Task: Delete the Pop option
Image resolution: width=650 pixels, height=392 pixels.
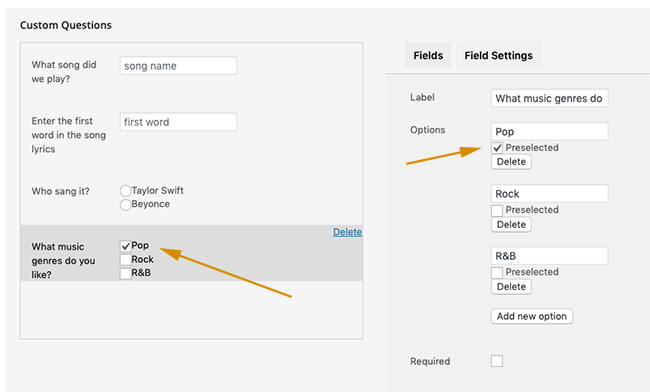Action: coord(511,162)
